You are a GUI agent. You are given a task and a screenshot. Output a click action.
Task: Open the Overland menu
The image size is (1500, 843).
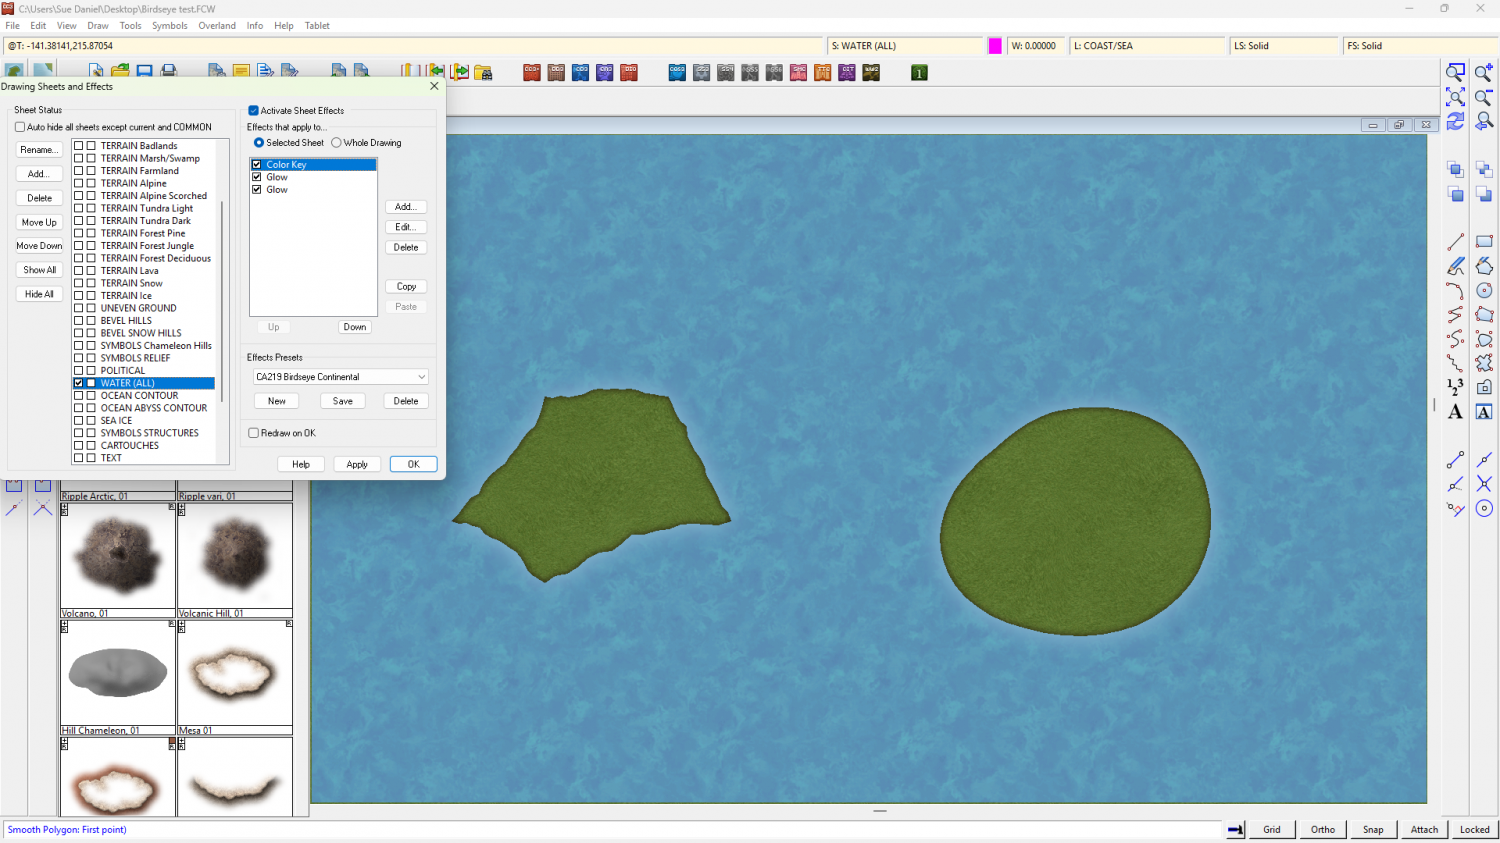pos(217,26)
